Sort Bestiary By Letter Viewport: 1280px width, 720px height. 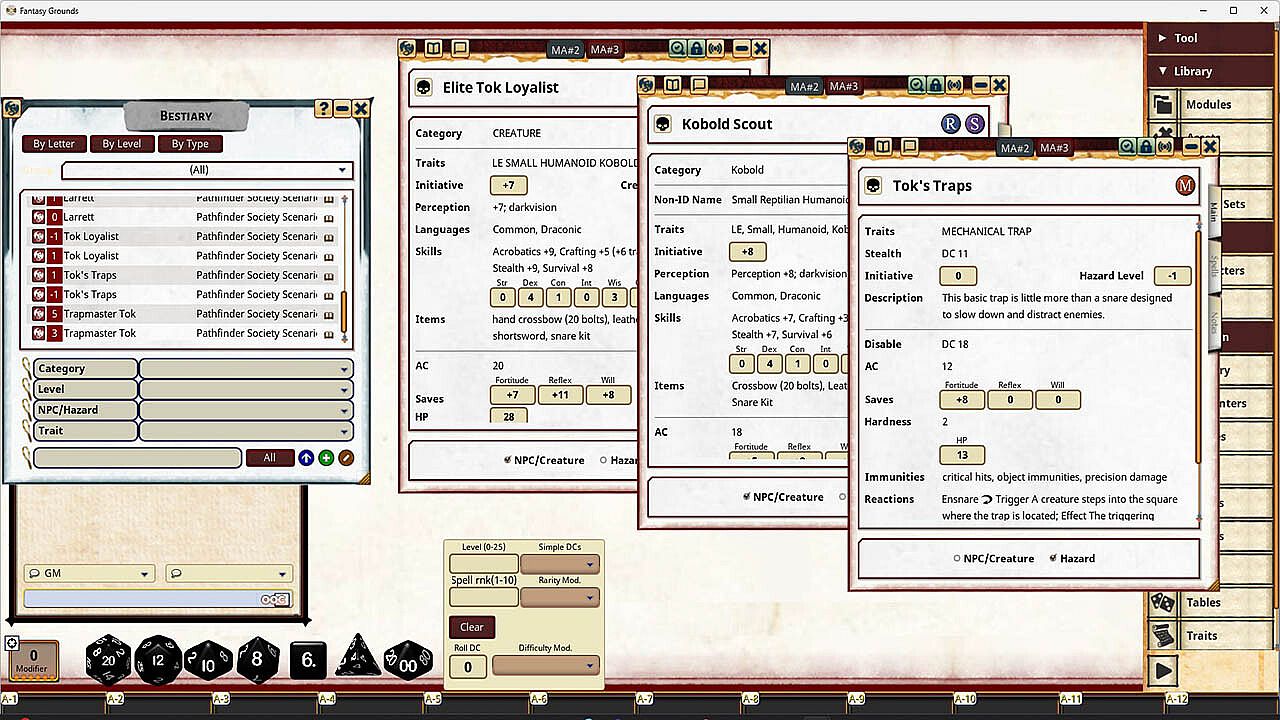54,144
